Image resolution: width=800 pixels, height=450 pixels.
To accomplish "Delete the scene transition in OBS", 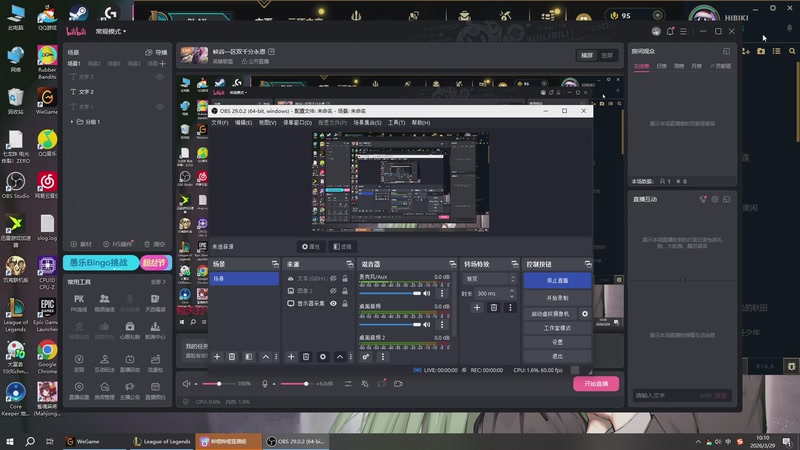I will [493, 308].
